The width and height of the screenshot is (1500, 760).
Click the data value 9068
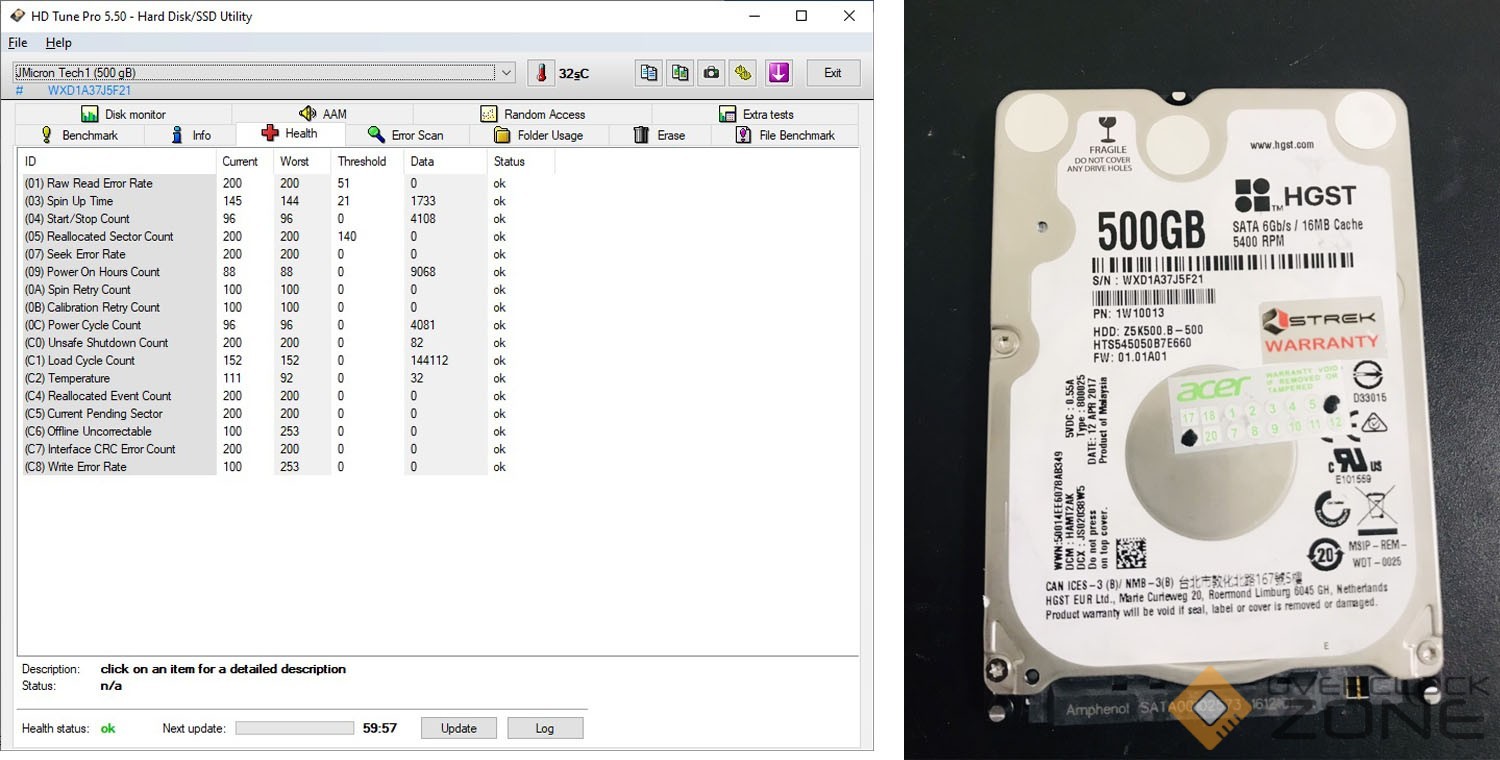pos(423,272)
